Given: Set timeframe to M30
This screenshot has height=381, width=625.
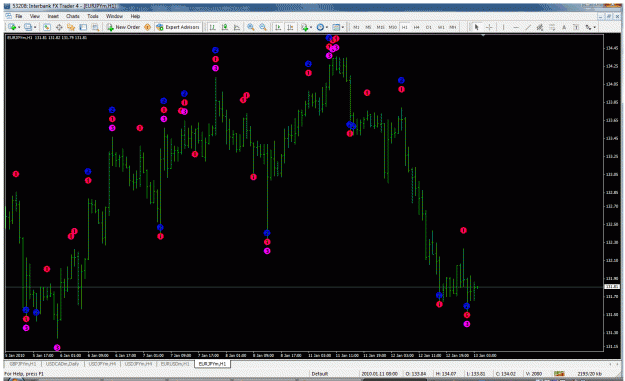Looking at the screenshot, I should coord(393,27).
